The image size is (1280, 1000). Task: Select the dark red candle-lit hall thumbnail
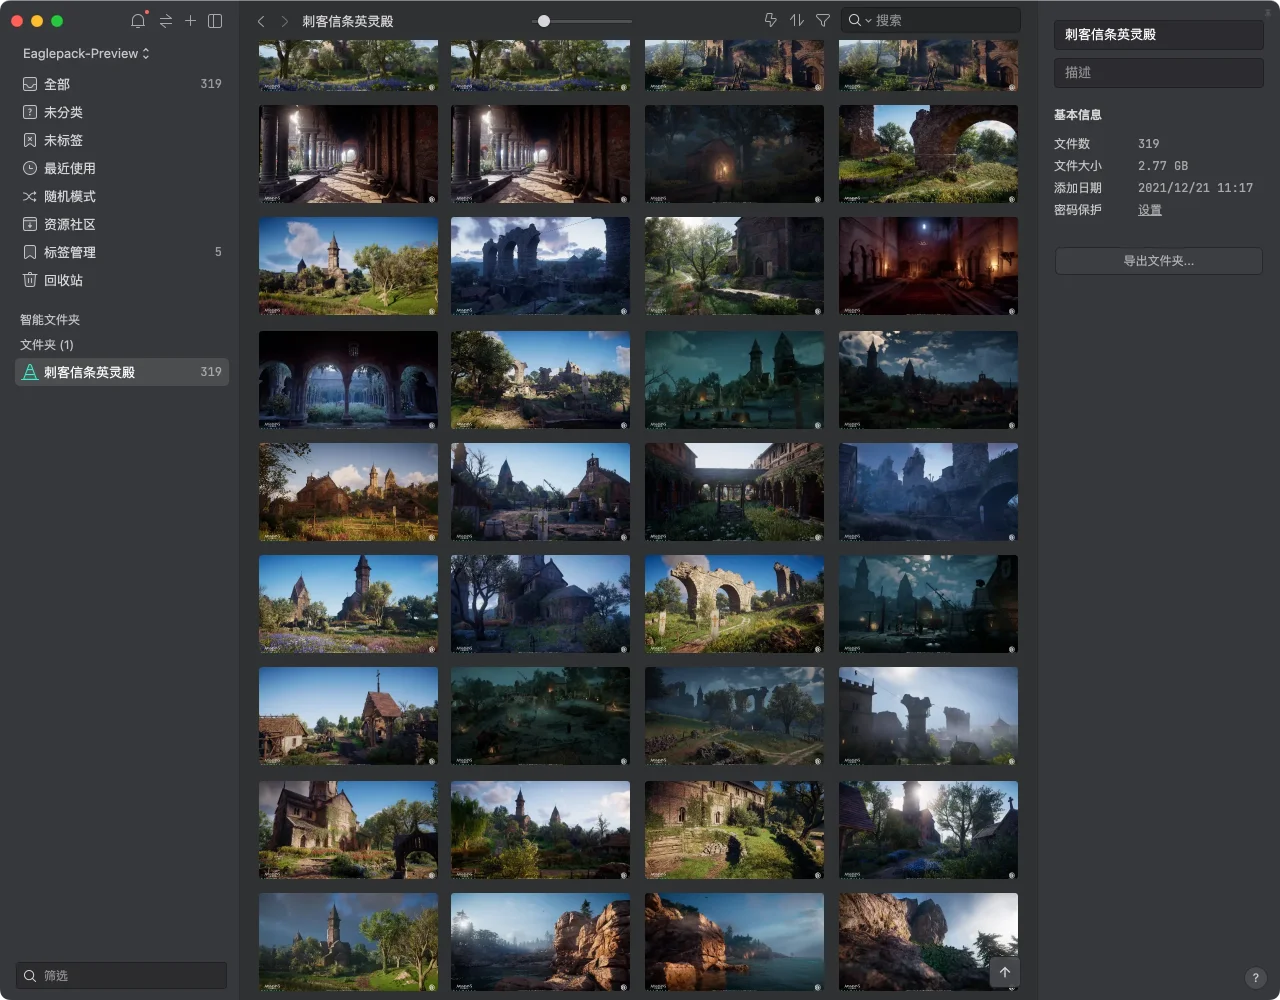(928, 266)
